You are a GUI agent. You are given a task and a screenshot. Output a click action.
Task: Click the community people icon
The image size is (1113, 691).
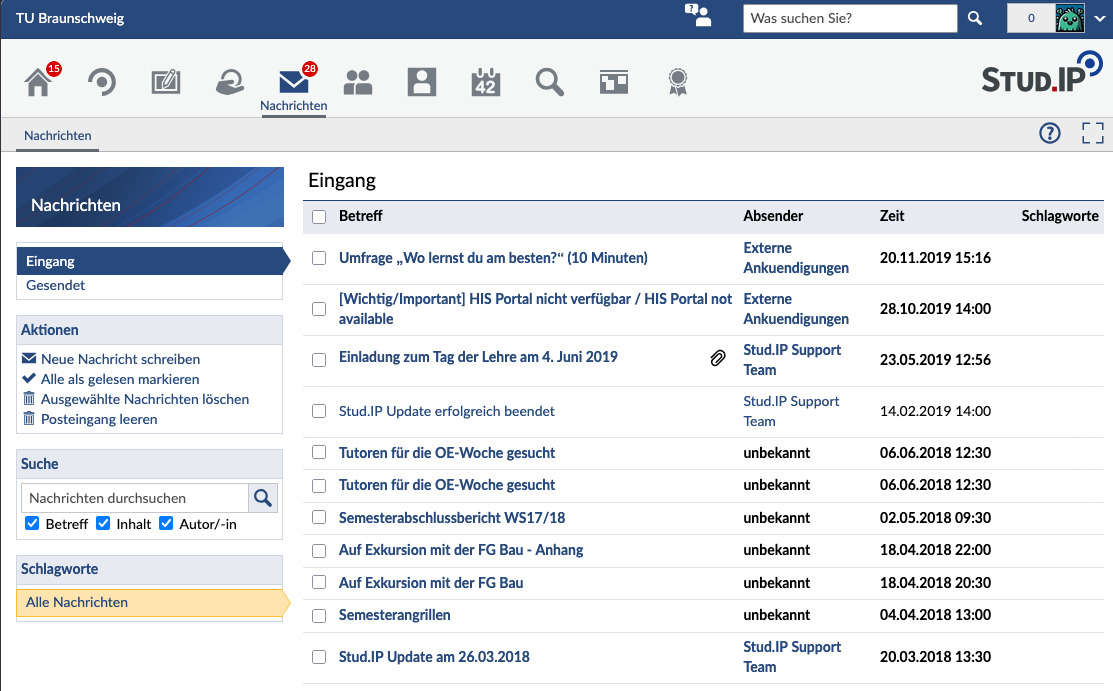358,82
